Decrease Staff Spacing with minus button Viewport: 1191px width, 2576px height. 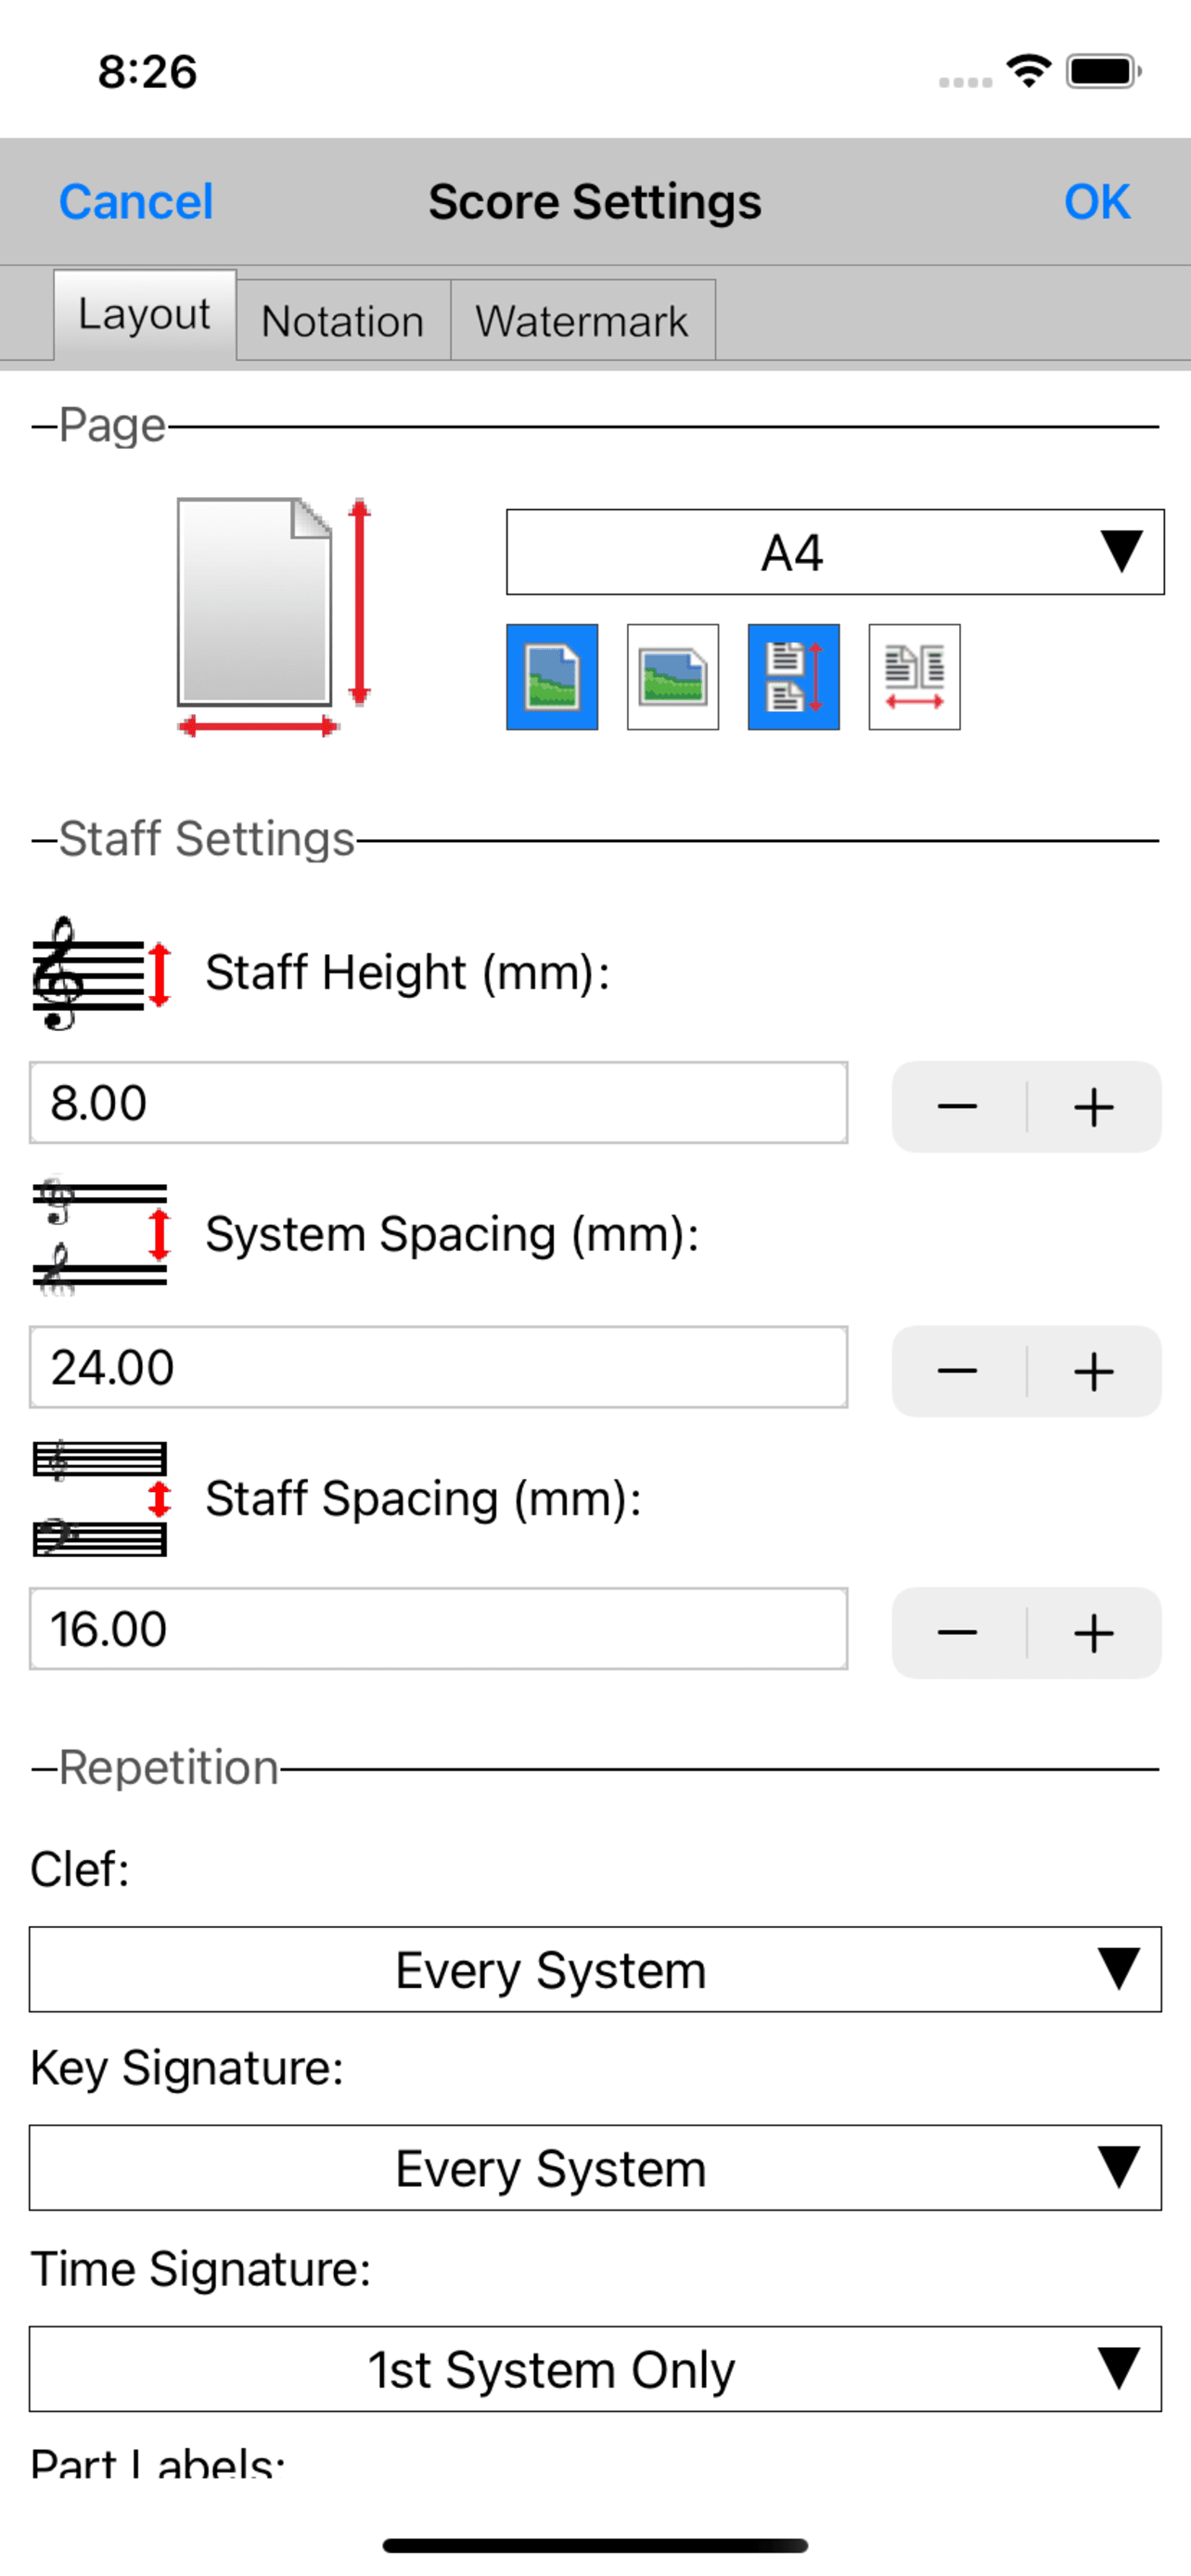958,1633
